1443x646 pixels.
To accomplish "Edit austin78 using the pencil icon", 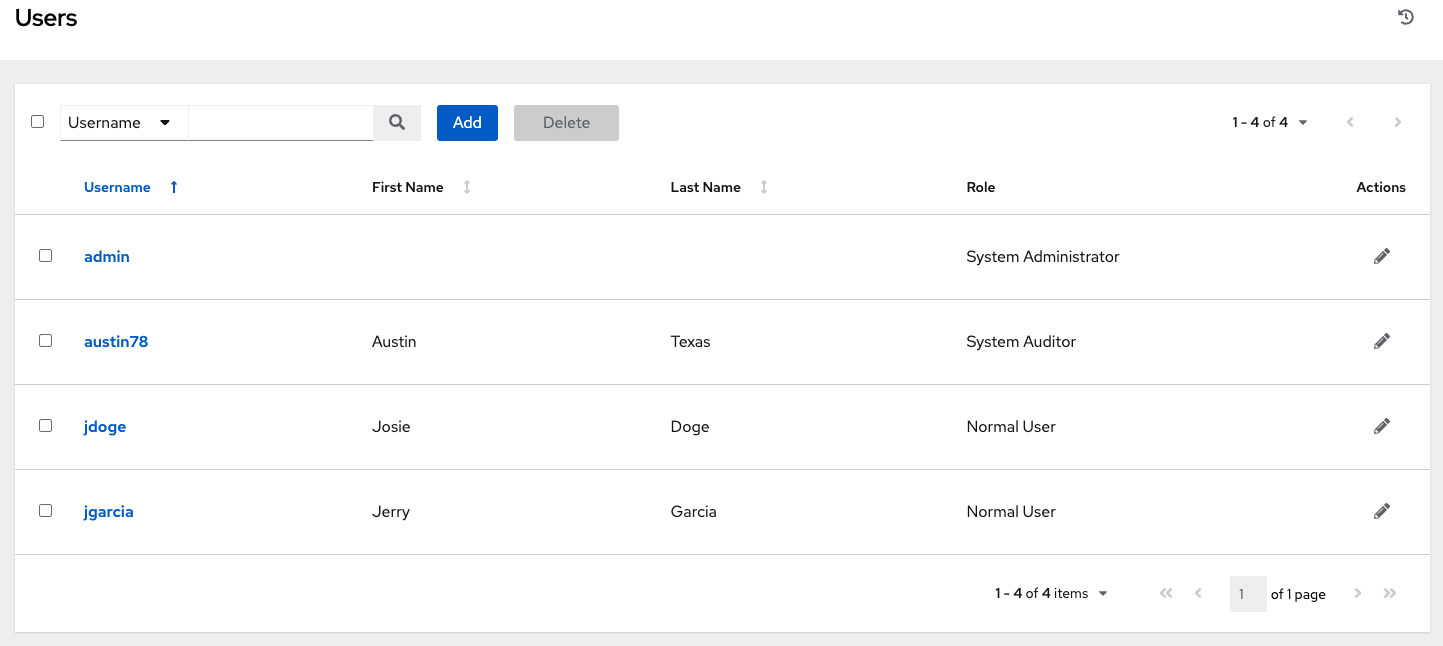I will pyautogui.click(x=1381, y=341).
